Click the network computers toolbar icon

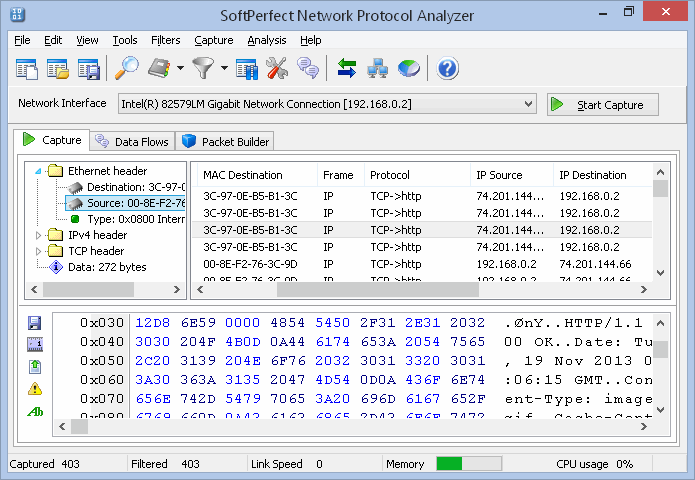pos(378,69)
